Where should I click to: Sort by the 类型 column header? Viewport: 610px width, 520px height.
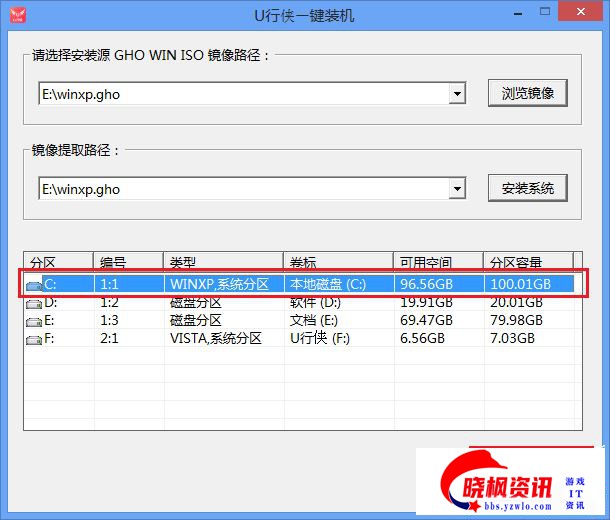click(222, 262)
